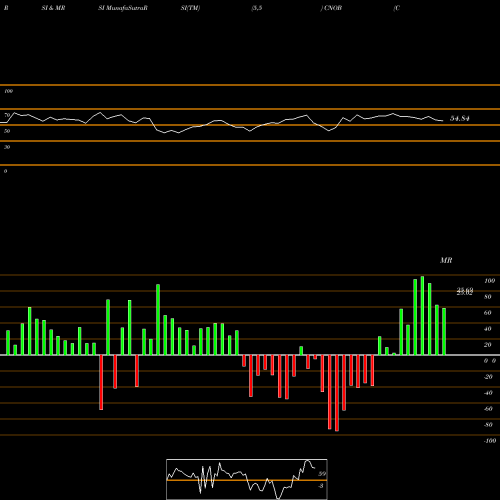Select the CNOB ticker text in header

click(x=333, y=8)
